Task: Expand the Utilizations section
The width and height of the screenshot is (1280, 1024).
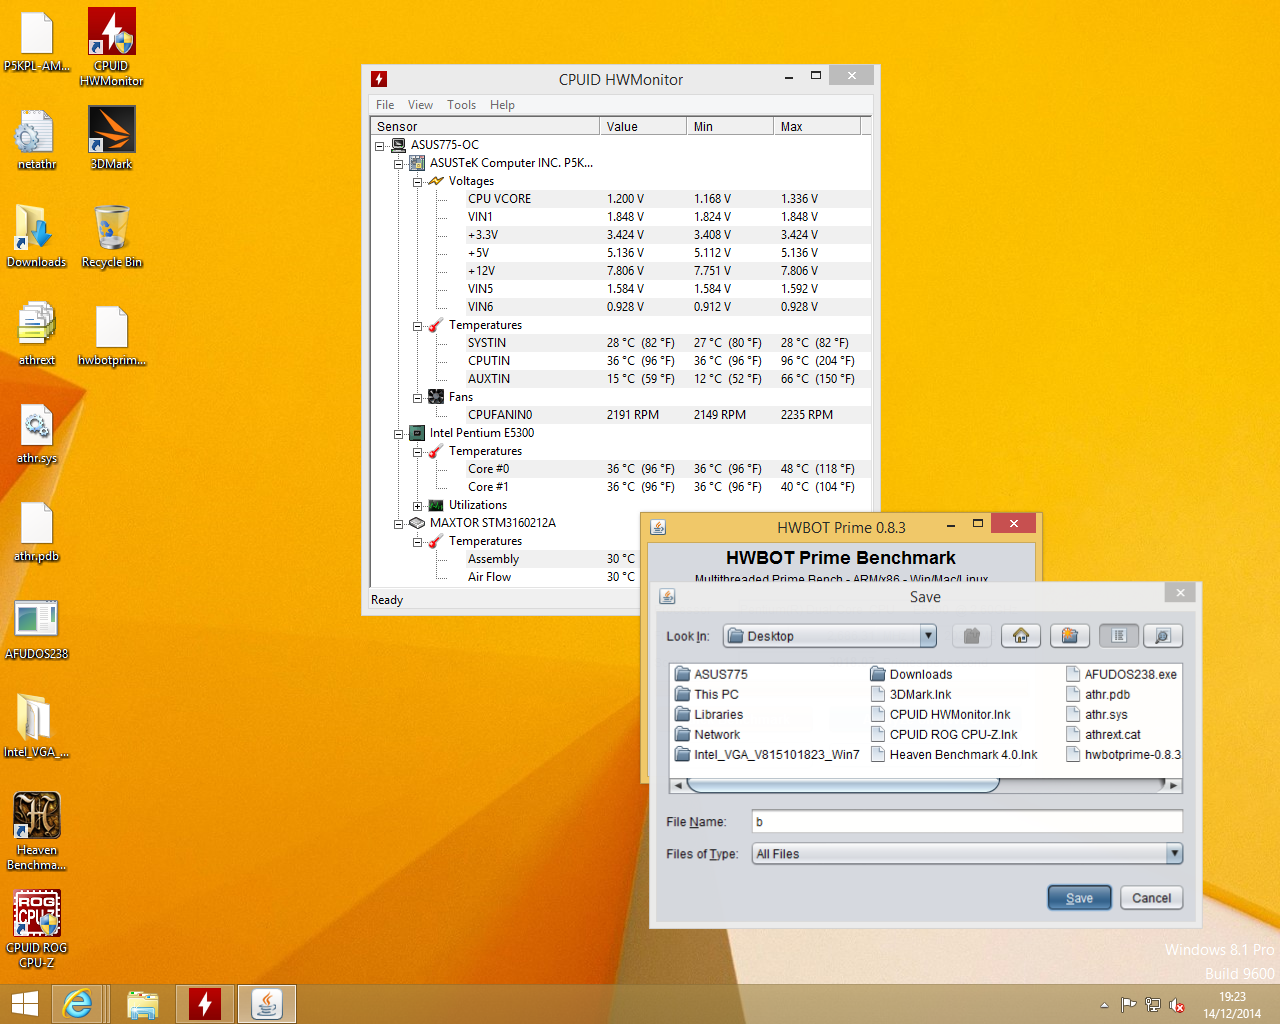Action: point(417,506)
